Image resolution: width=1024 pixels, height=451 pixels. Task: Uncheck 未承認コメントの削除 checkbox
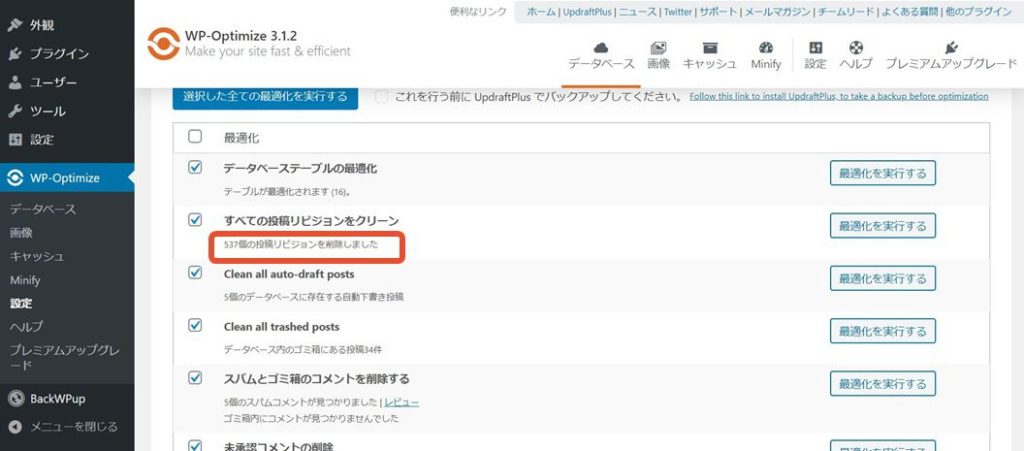coord(195,446)
